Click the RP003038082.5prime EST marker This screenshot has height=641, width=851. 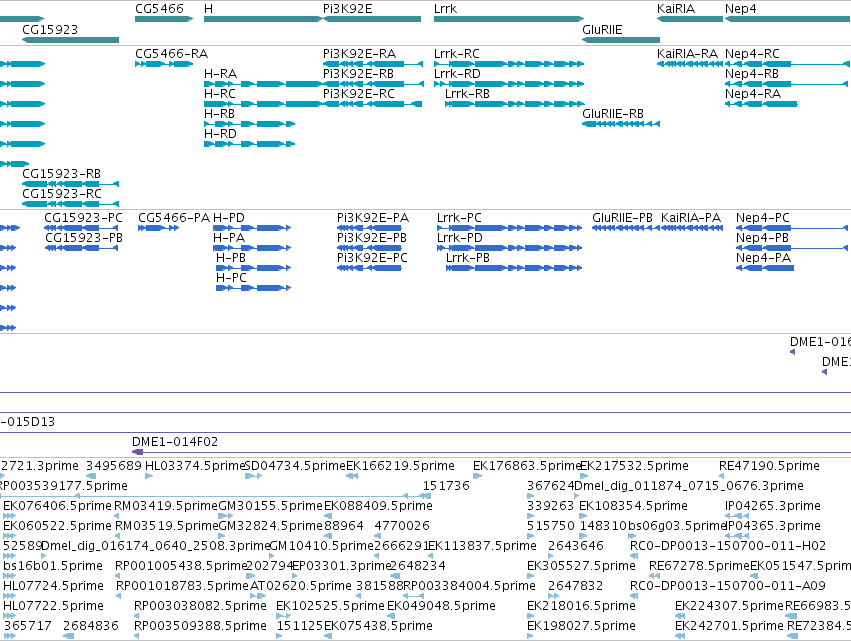[x=137, y=617]
